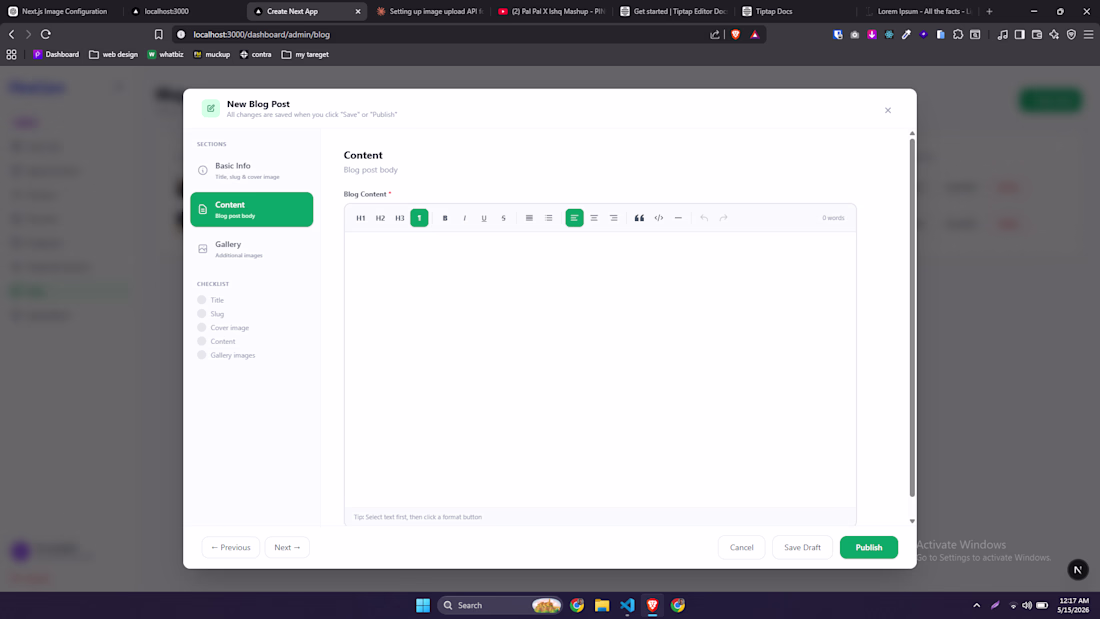
Task: Open the browser main menu
Action: (1088, 34)
